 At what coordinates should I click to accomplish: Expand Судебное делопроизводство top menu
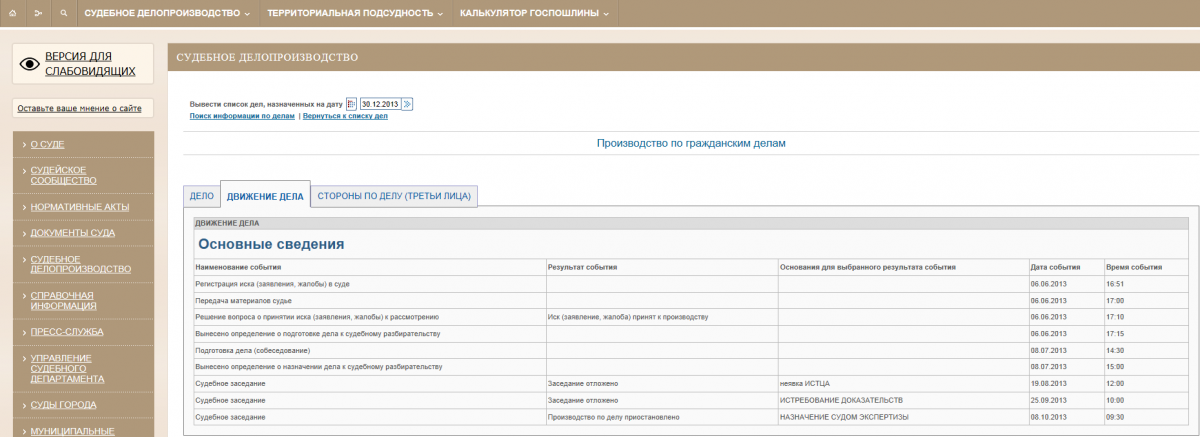(167, 14)
